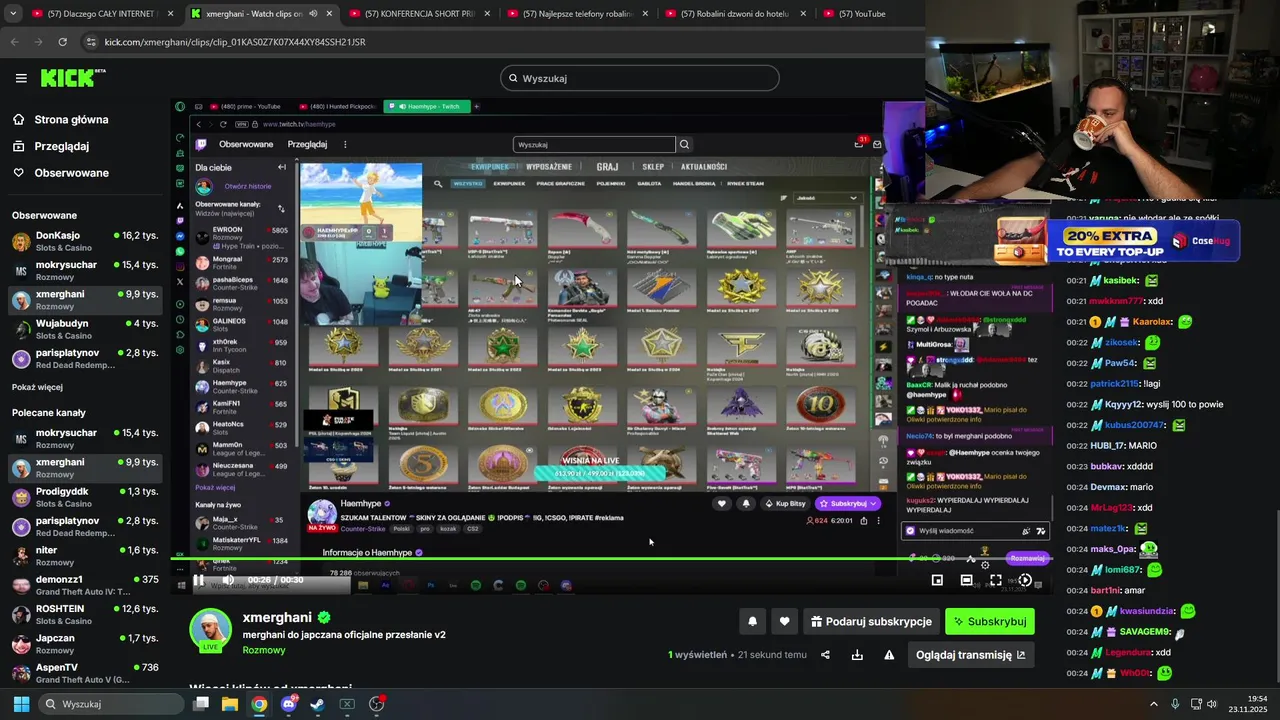Screen dimensions: 1280x720
Task: Open the Kick sidebar hamburger menu
Action: [21, 78]
